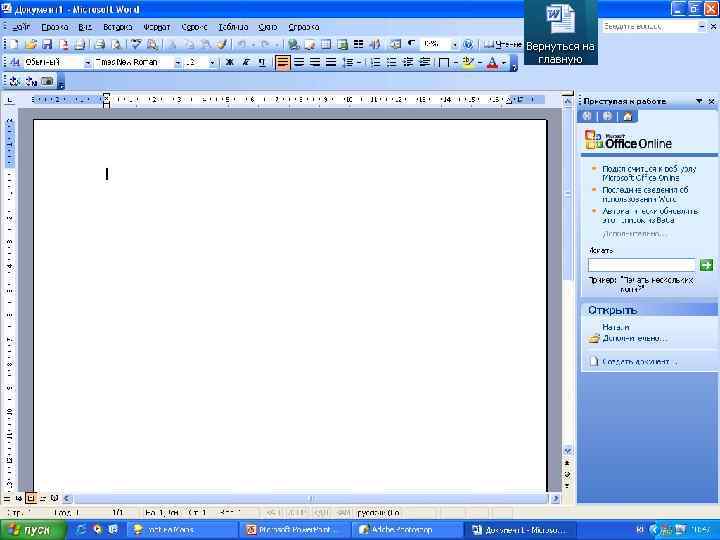Click the vertical scrollbar down arrow
The image size is (720, 540).
(568, 451)
